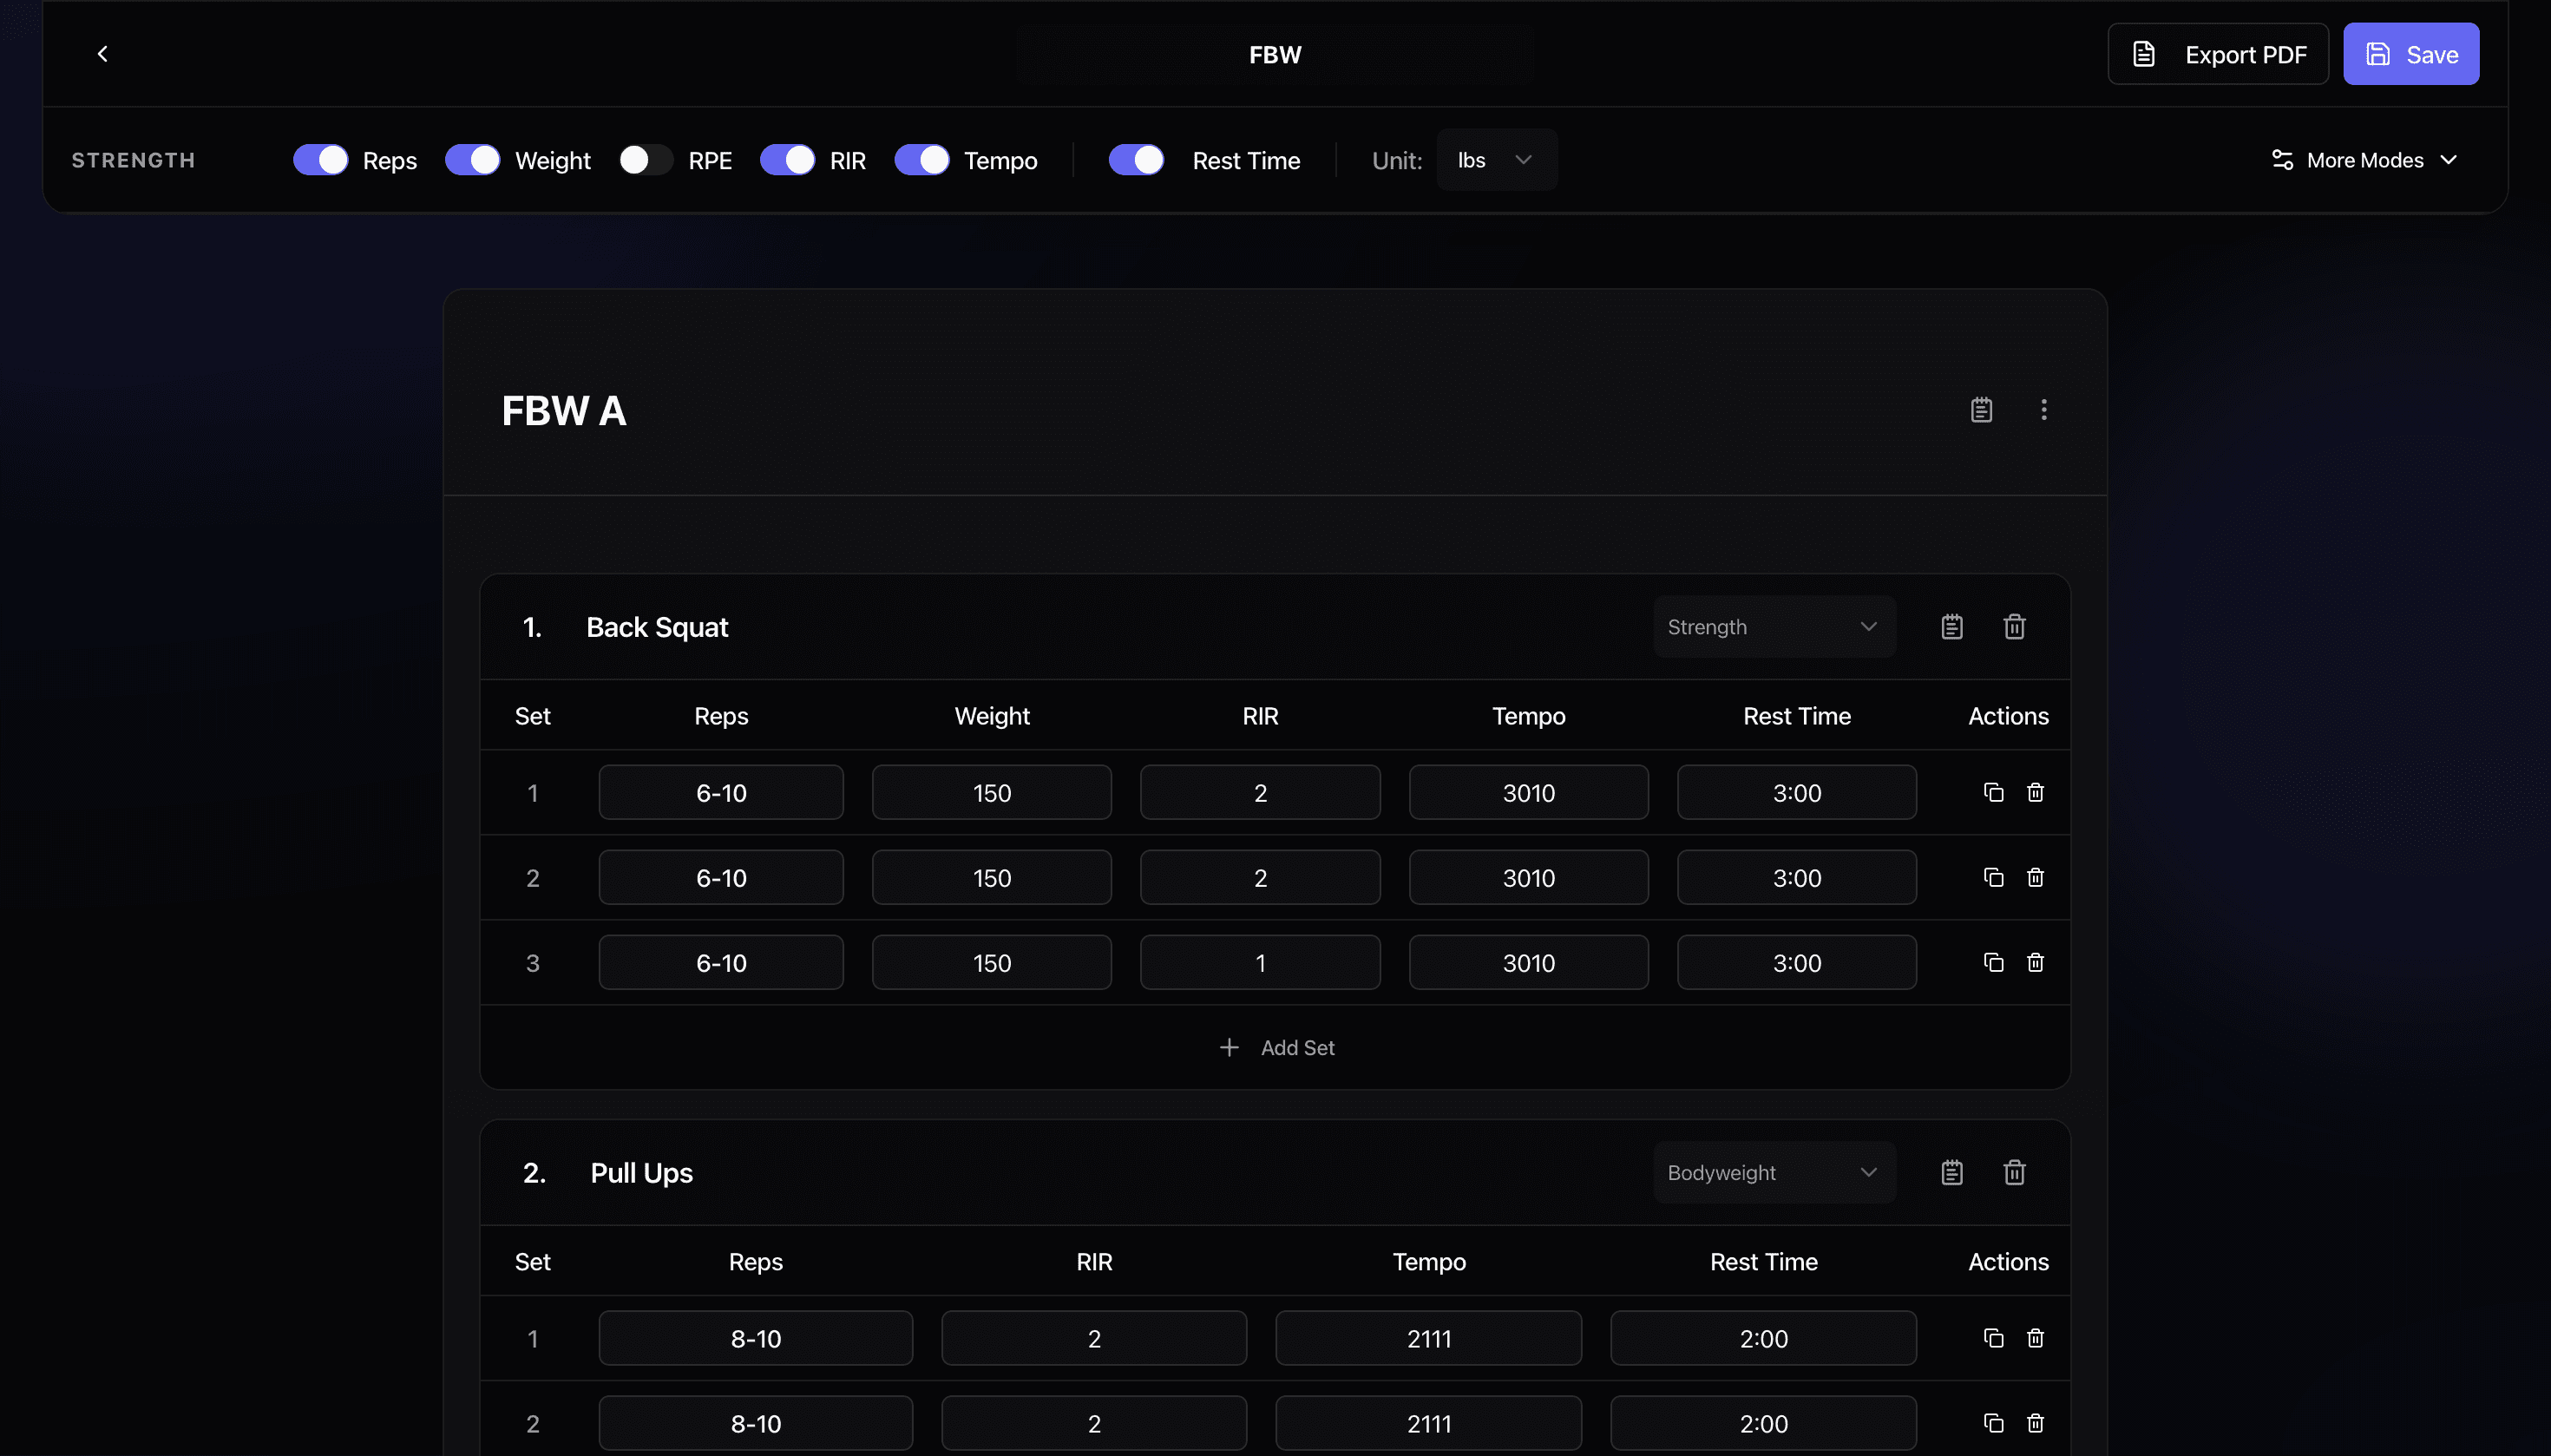
Task: Edit the FBW A workout name
Action: click(x=564, y=411)
